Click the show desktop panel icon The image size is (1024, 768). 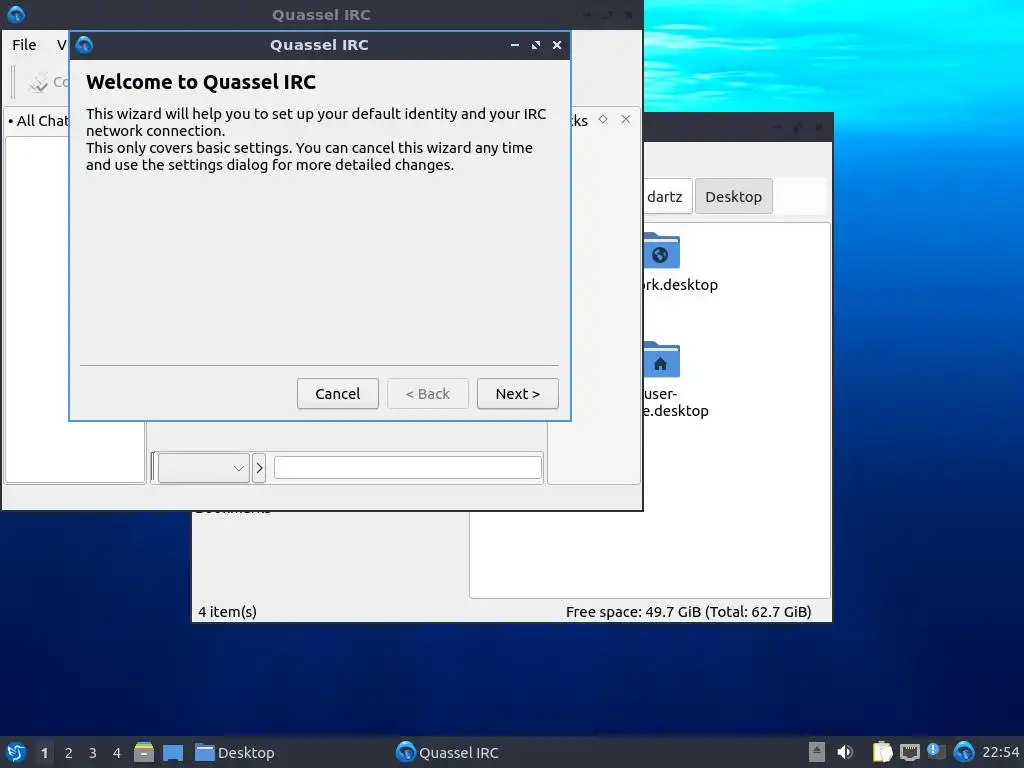click(173, 752)
